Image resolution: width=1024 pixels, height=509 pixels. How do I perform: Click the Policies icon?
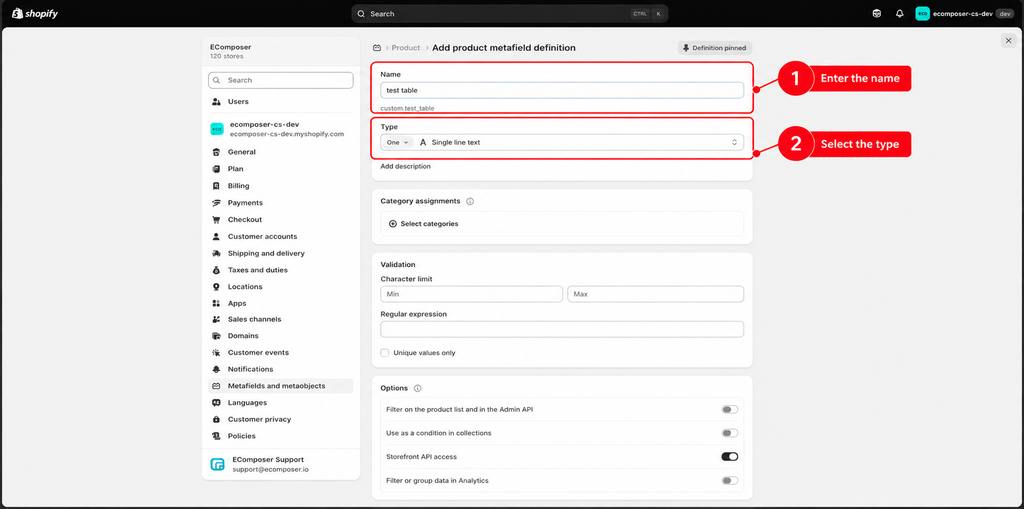coord(216,436)
